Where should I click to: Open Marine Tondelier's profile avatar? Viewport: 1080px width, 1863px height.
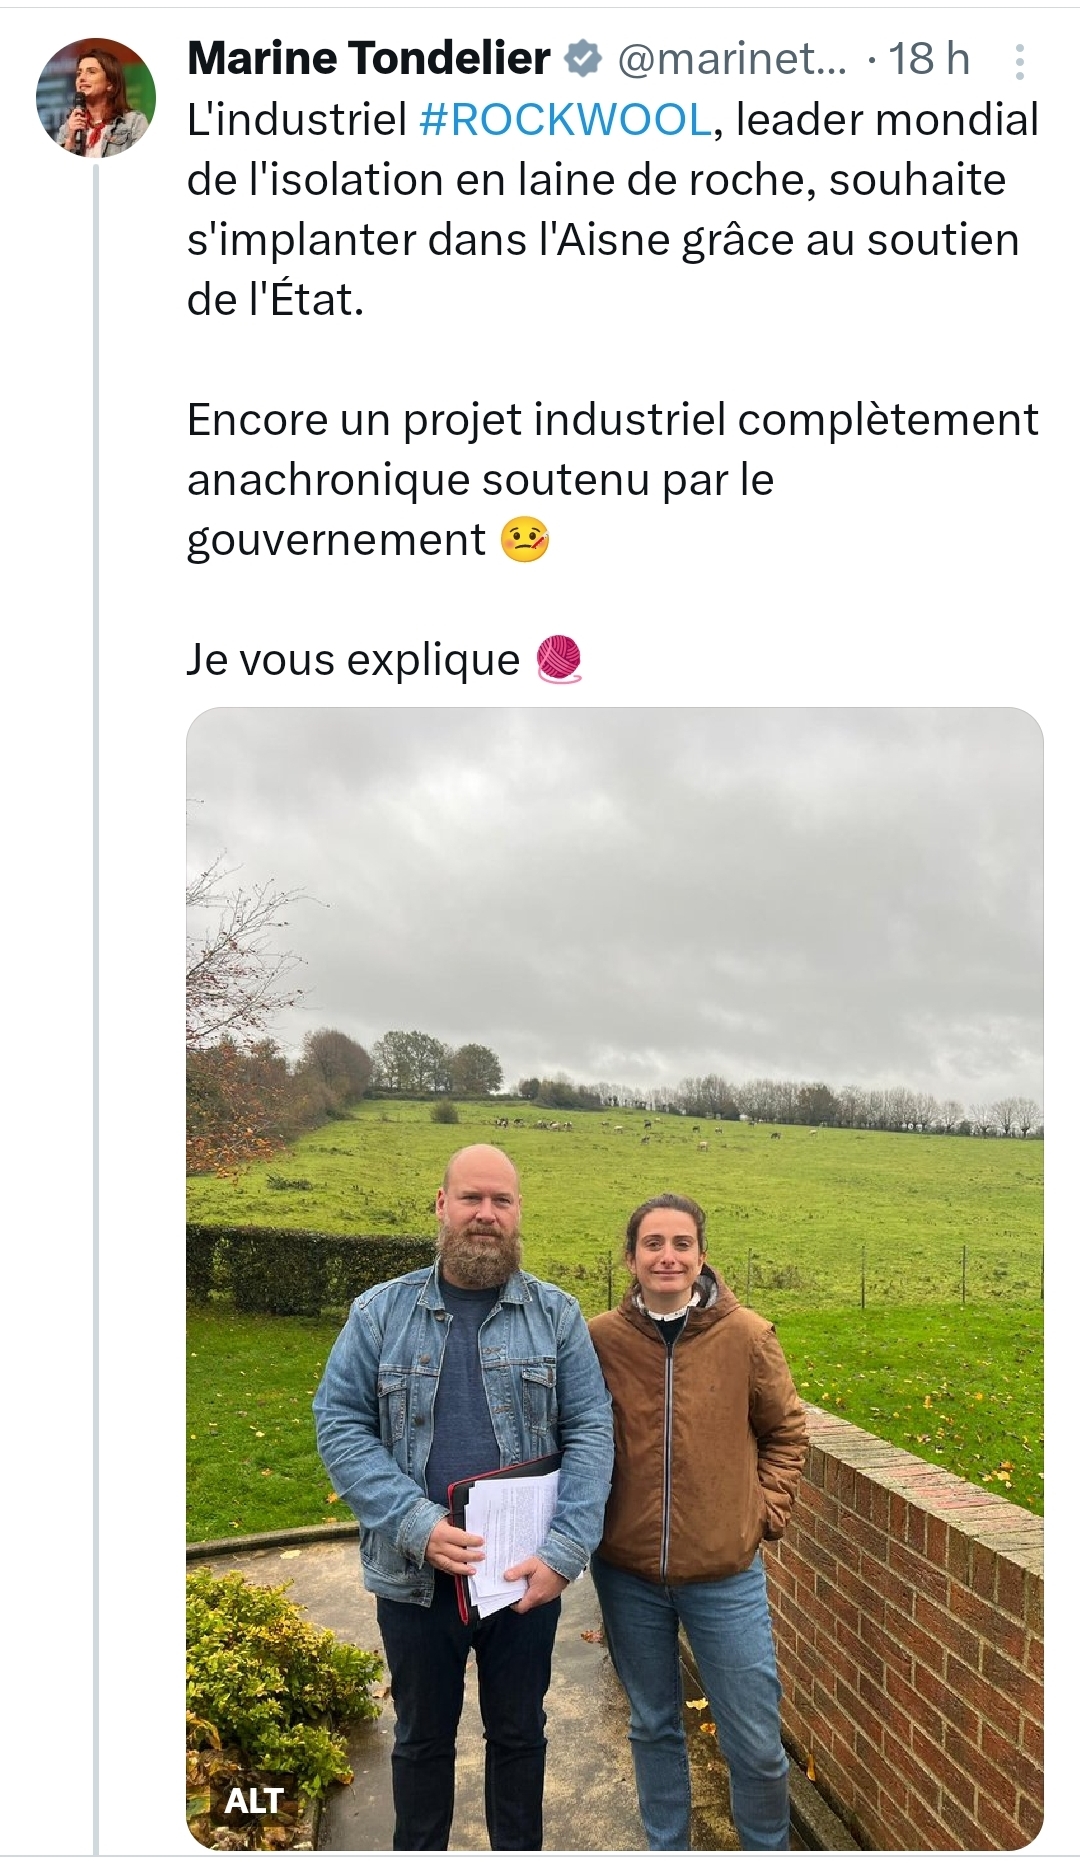click(96, 98)
